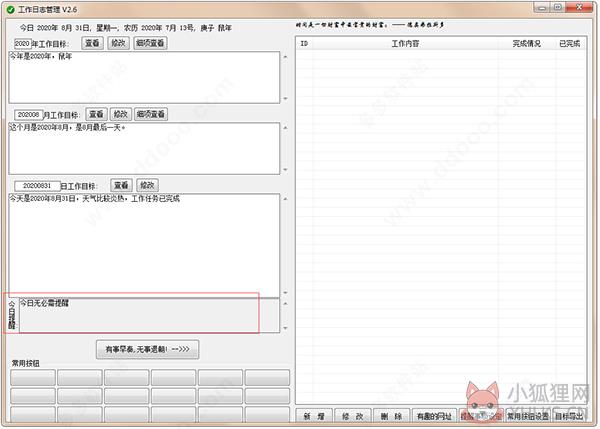Click the year input field showing 2020
600x429 pixels.
[x=22, y=44]
